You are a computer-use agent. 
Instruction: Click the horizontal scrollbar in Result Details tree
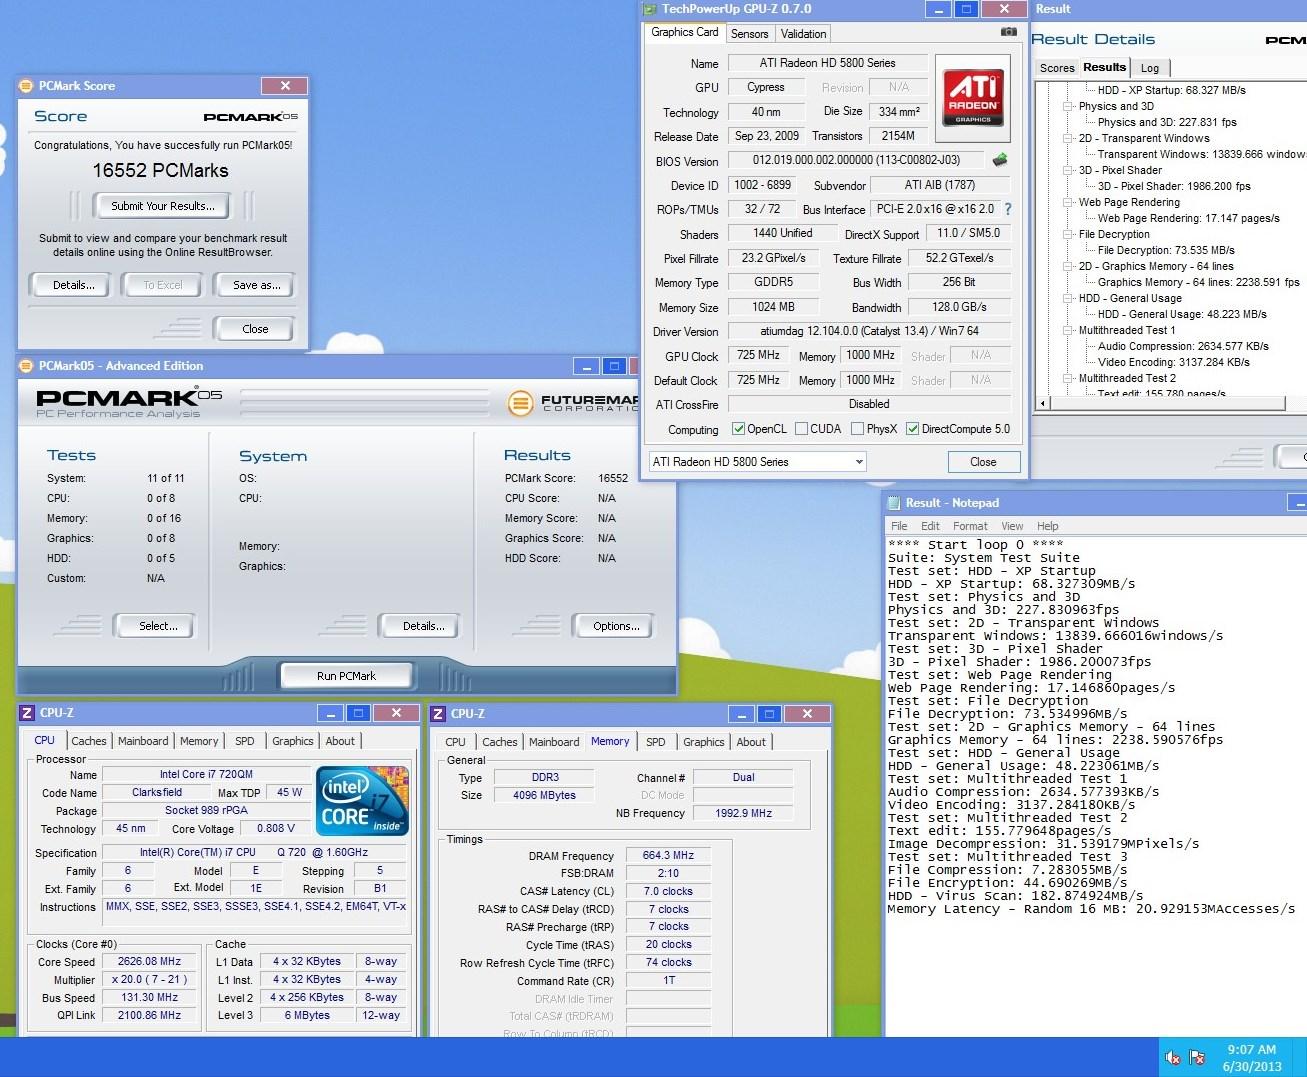1166,404
